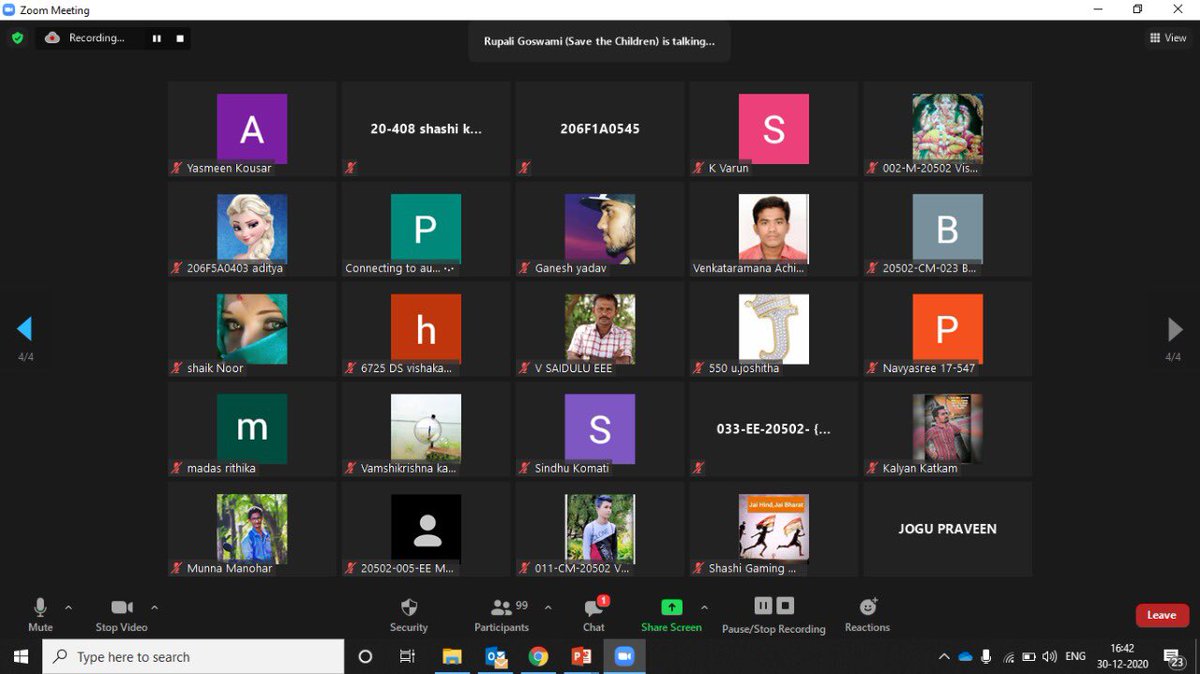Open the View layout menu
Image resolution: width=1200 pixels, height=674 pixels.
tap(1168, 38)
